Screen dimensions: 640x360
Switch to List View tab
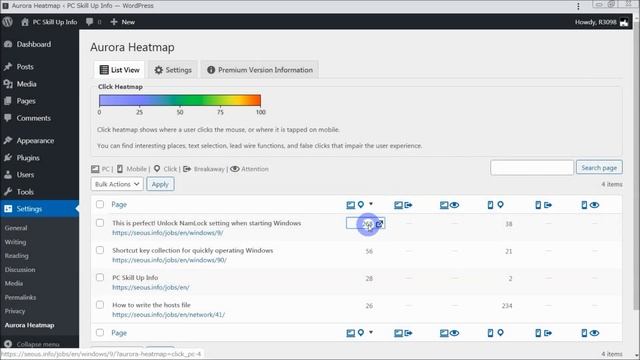point(120,70)
